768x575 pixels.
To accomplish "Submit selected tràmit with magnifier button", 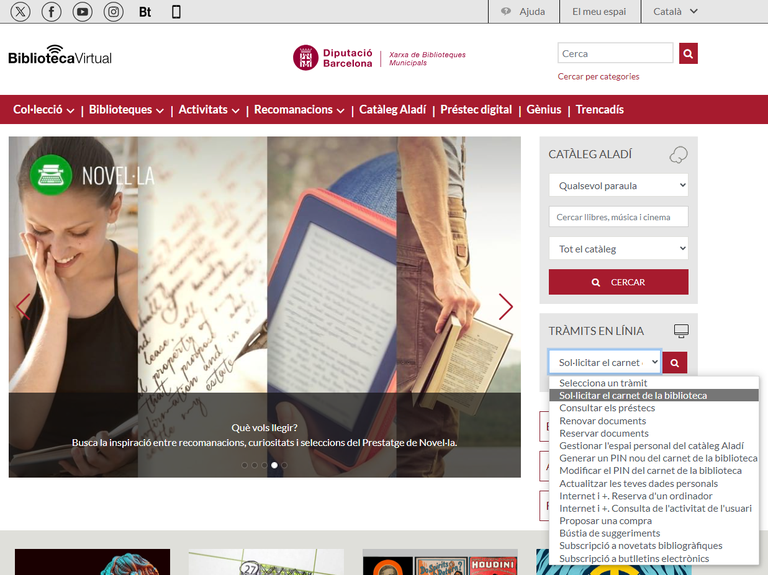I will (x=674, y=363).
